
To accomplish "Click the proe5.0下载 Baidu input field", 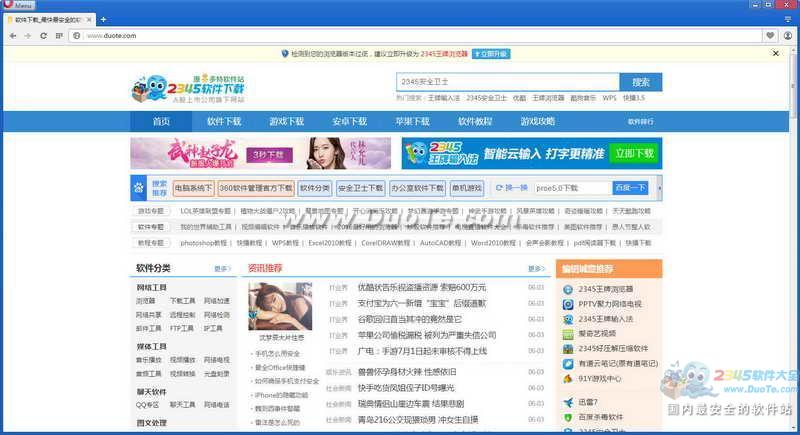I will (573, 188).
